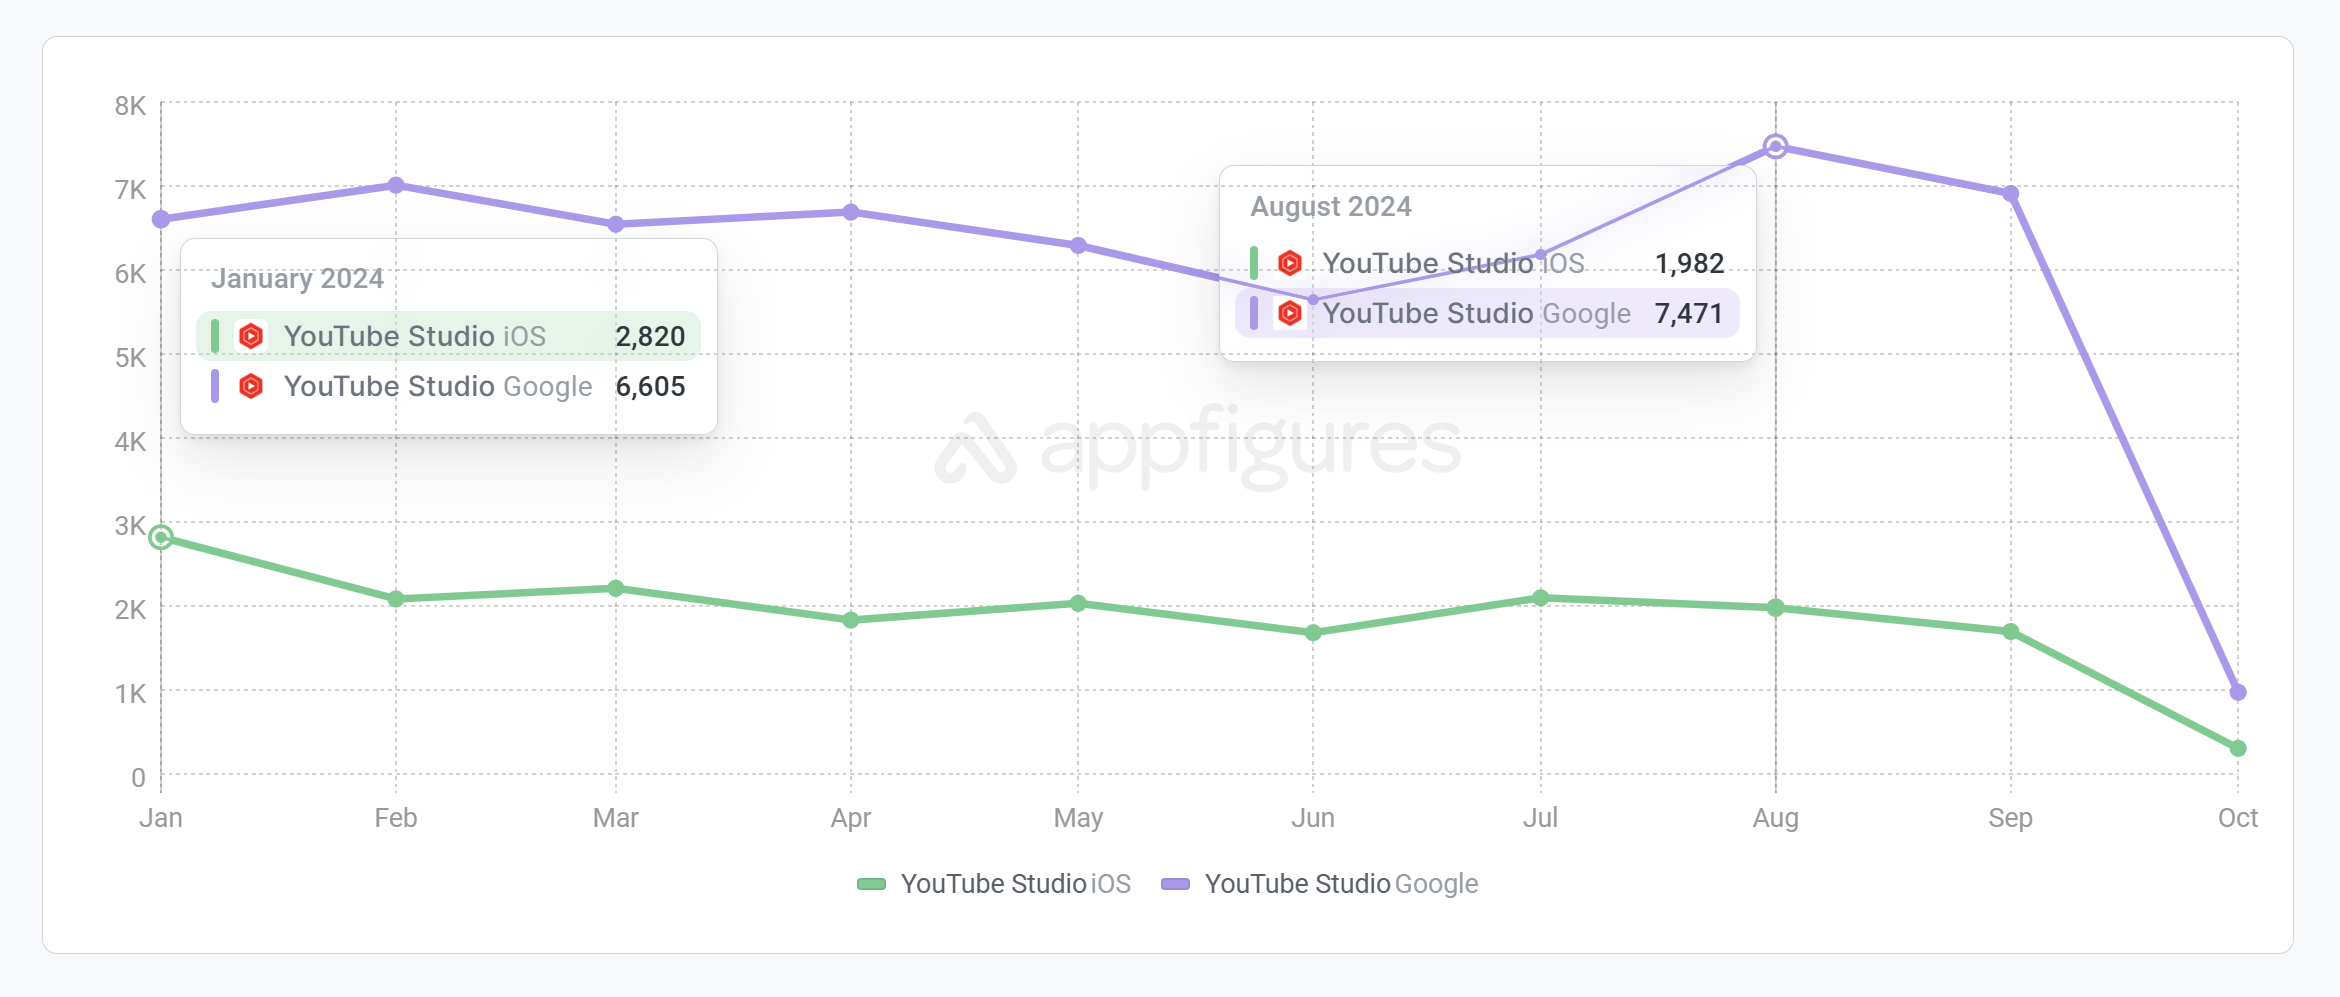Select January iOS data point on green line
The width and height of the screenshot is (2340, 997).
click(x=161, y=538)
